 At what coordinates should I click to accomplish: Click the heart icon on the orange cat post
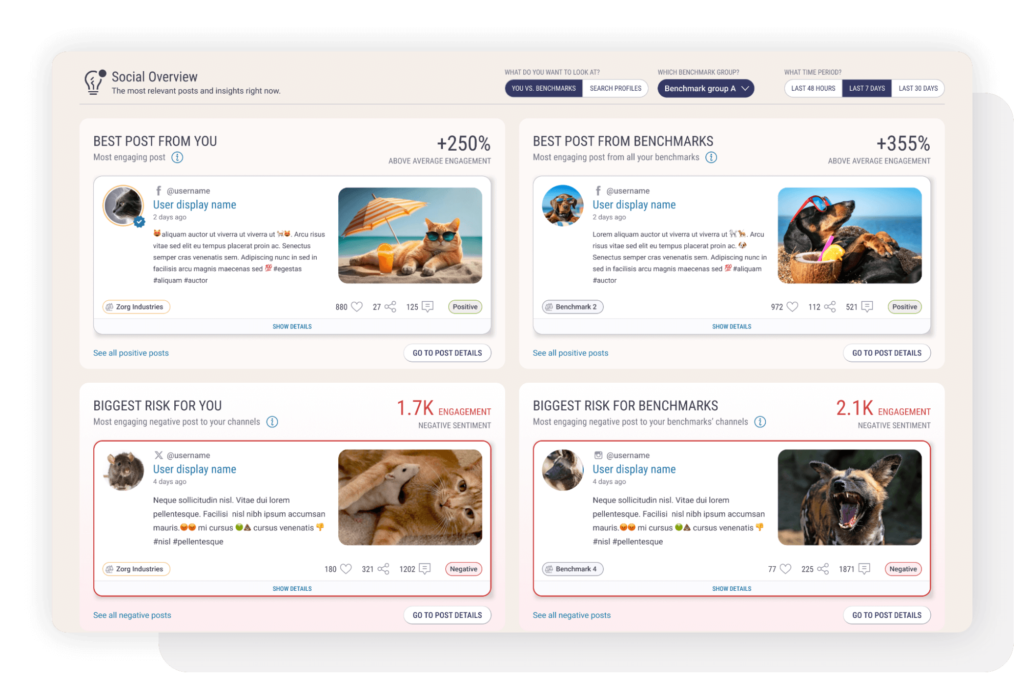tap(357, 307)
